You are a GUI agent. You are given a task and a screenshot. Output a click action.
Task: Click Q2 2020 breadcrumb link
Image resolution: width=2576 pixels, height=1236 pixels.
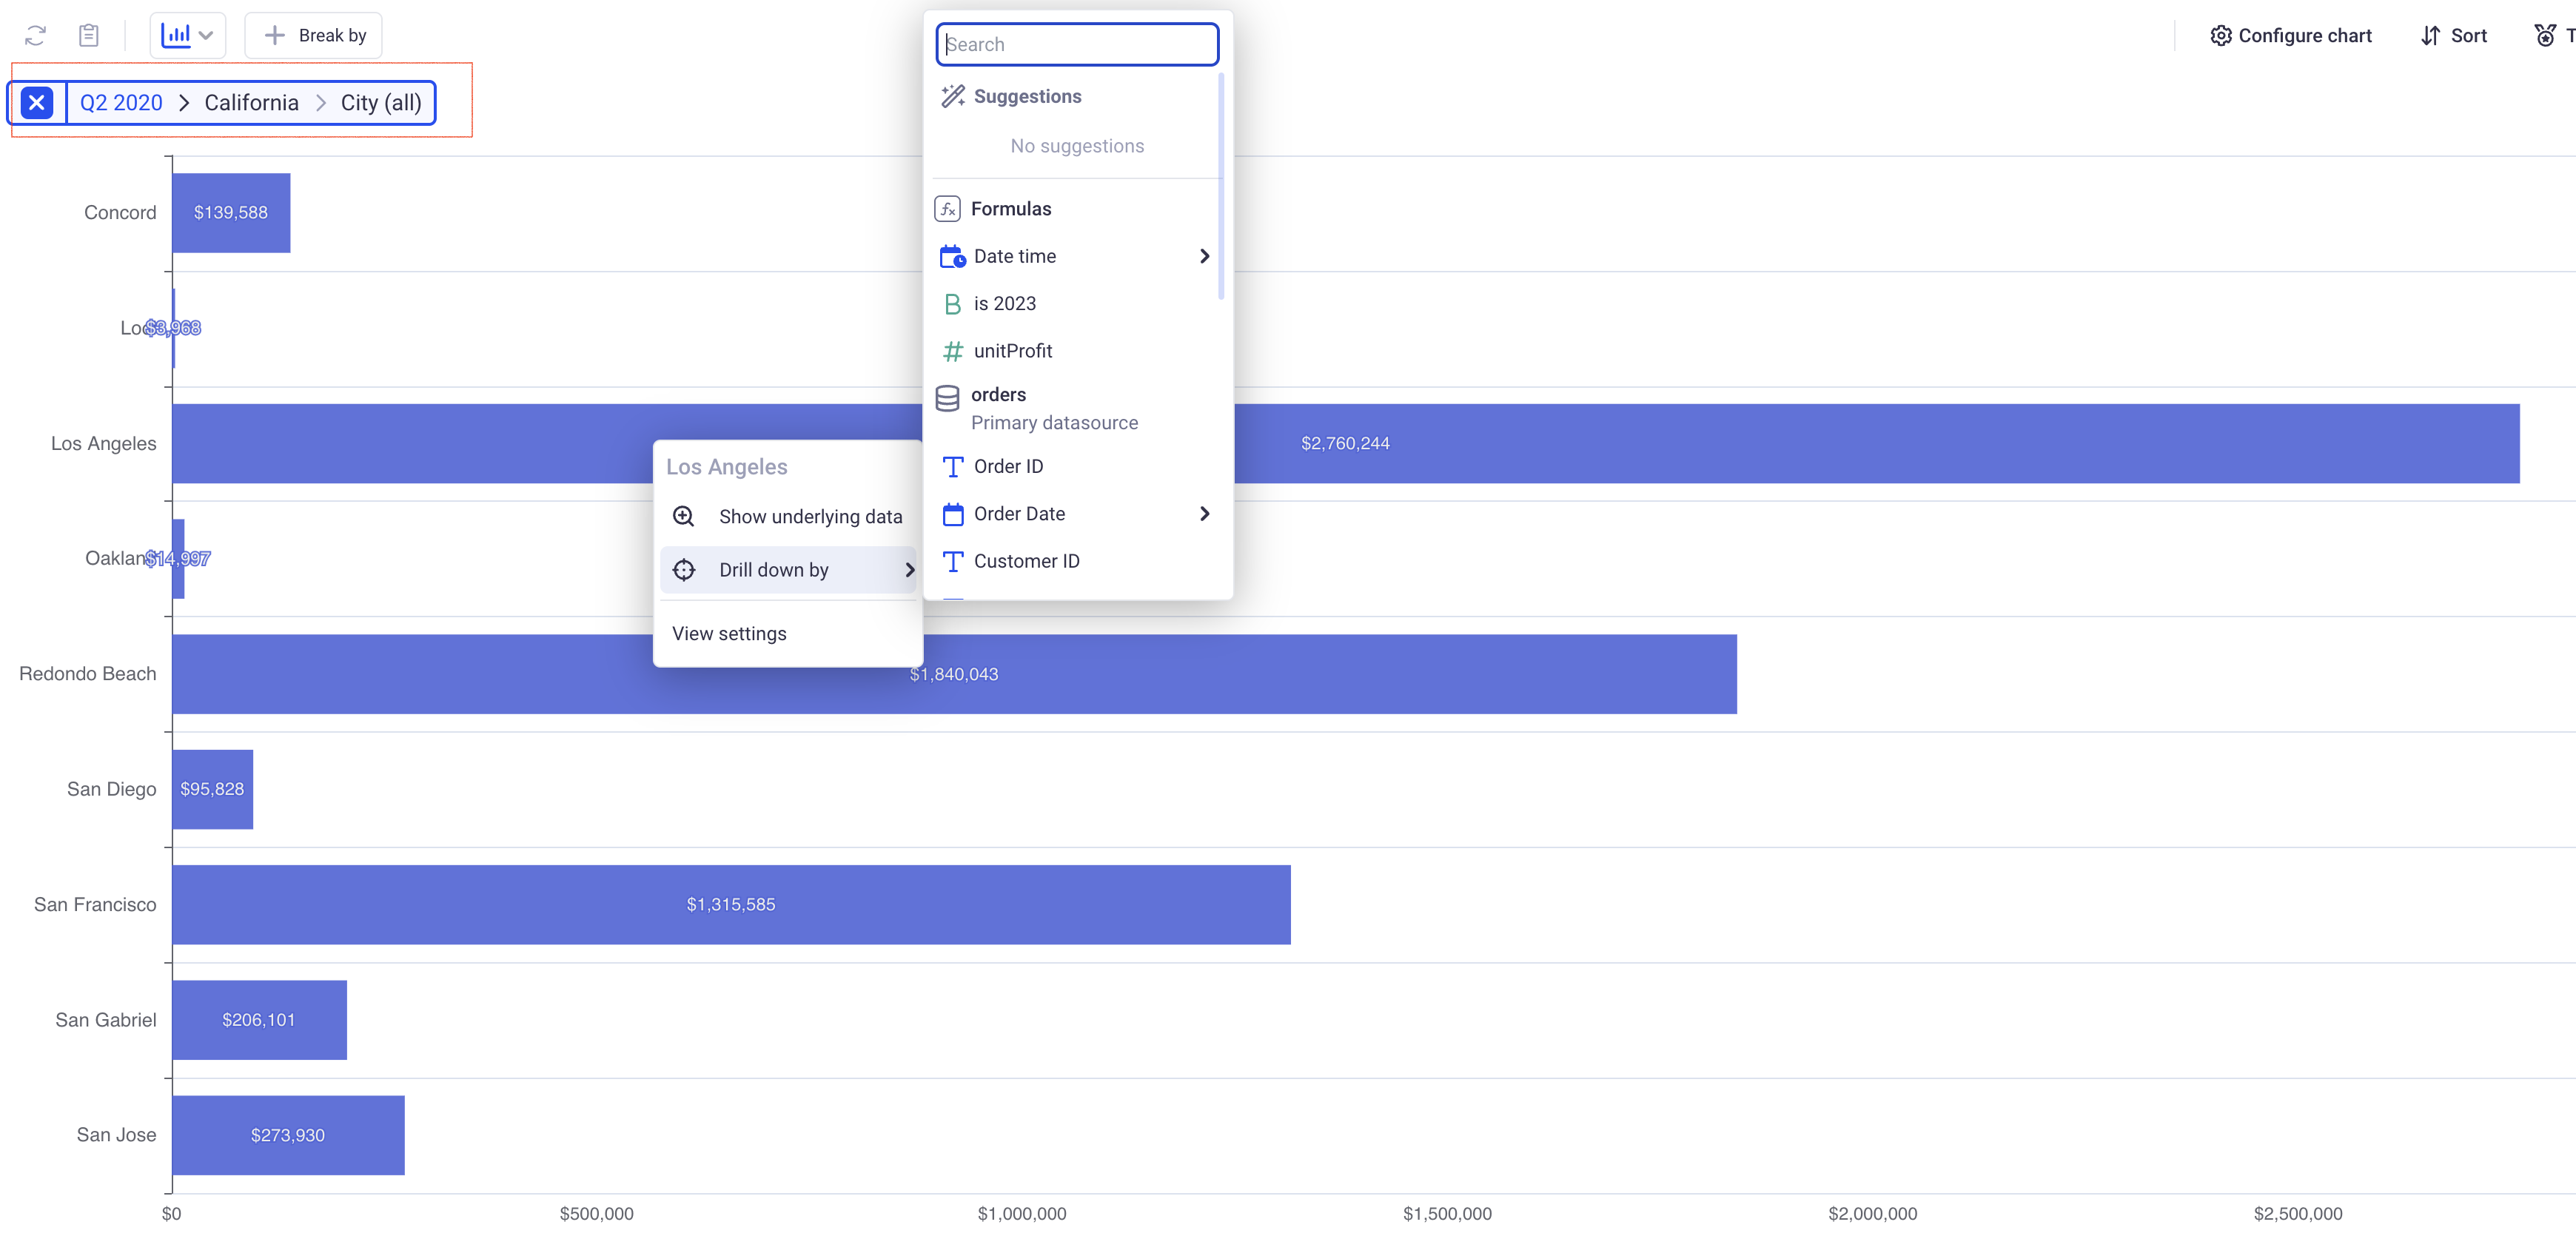pos(121,103)
